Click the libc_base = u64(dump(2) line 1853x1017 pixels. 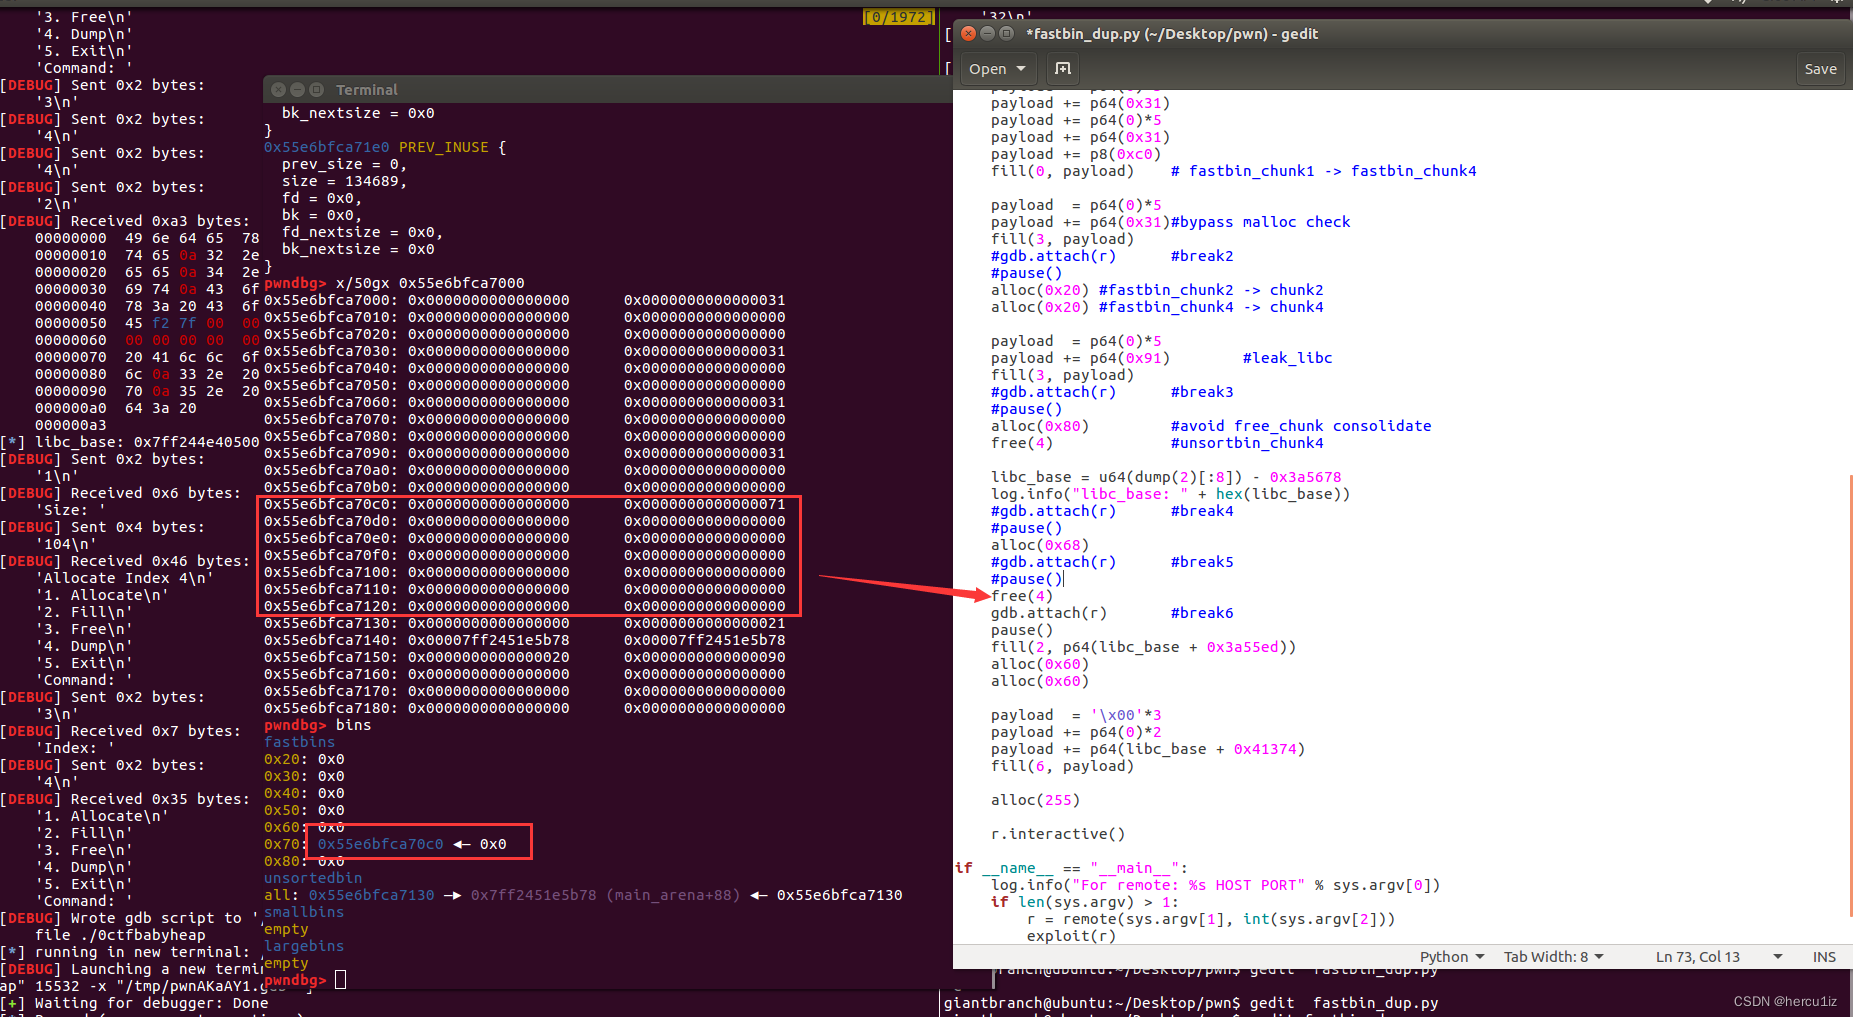1166,477
